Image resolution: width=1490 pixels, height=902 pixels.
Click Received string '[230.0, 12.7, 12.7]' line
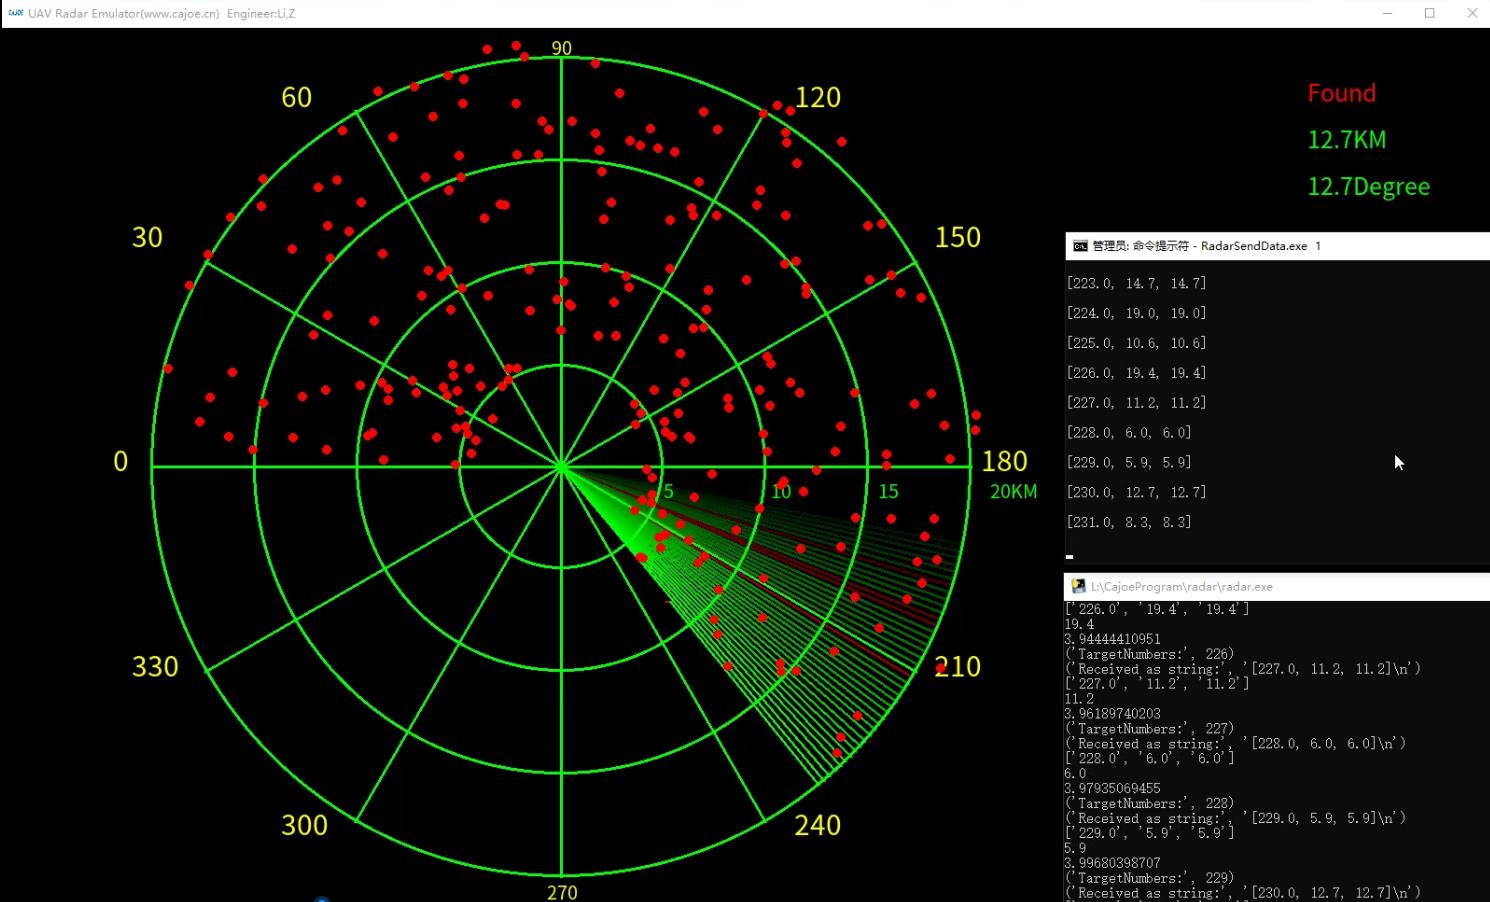(x=1242, y=893)
